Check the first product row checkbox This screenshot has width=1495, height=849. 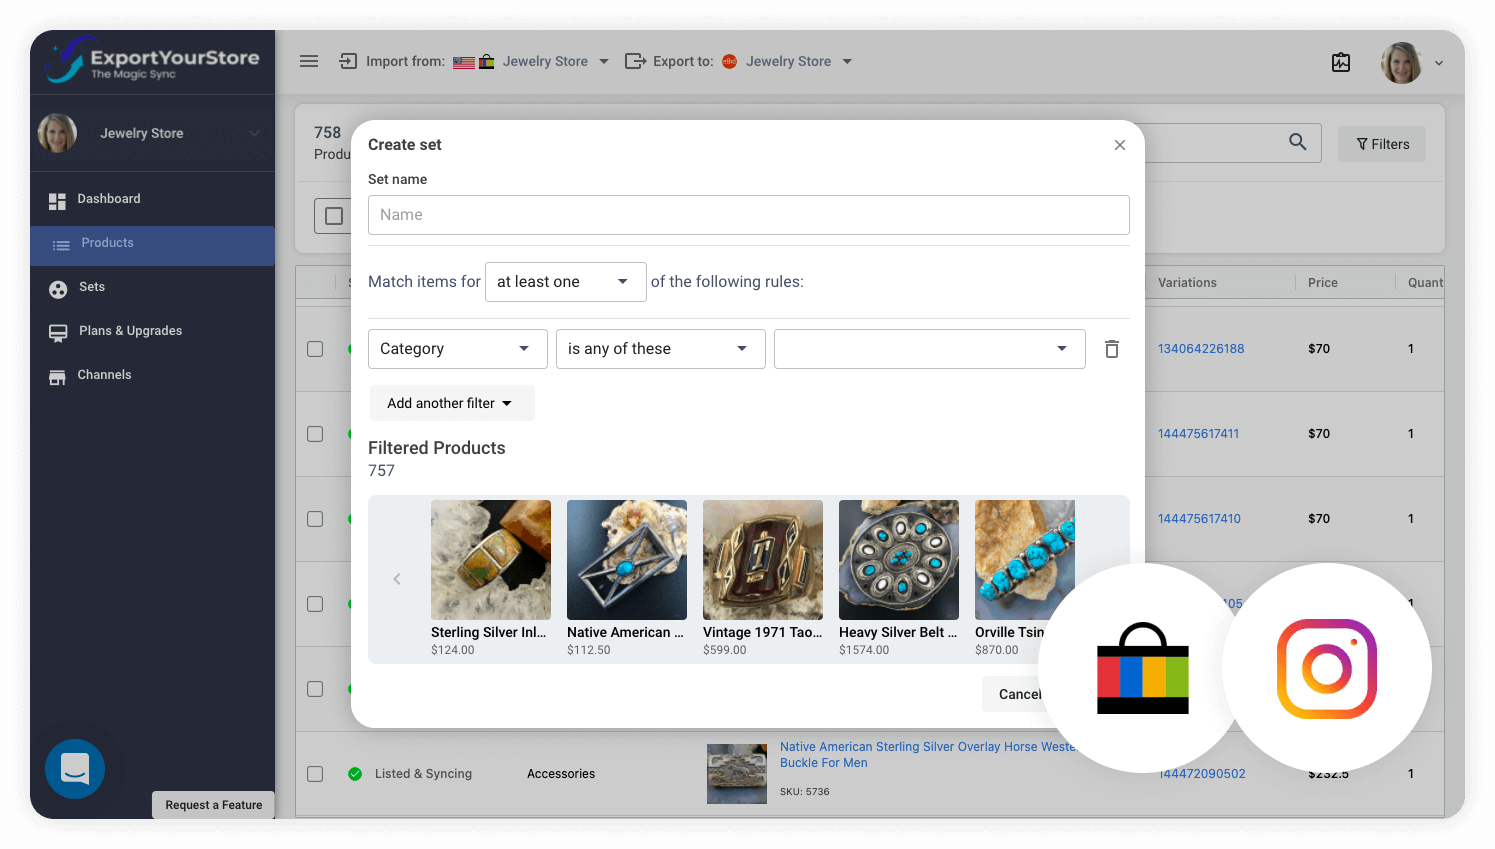tap(315, 348)
